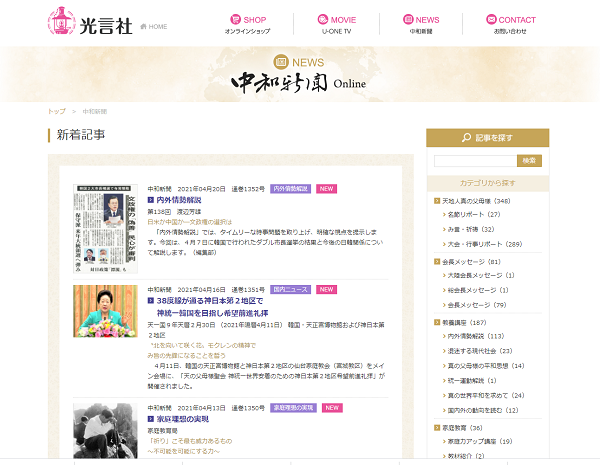Focus the article search input field
Image resolution: width=600 pixels, height=465 pixels.
[475, 161]
